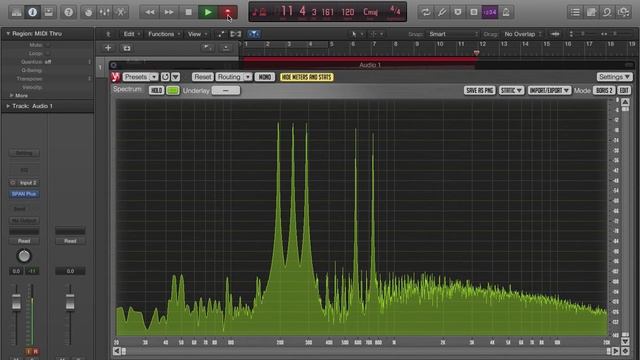Open the Drag No Overlap dropdown
The image size is (640, 360).
pyautogui.click(x=522, y=34)
